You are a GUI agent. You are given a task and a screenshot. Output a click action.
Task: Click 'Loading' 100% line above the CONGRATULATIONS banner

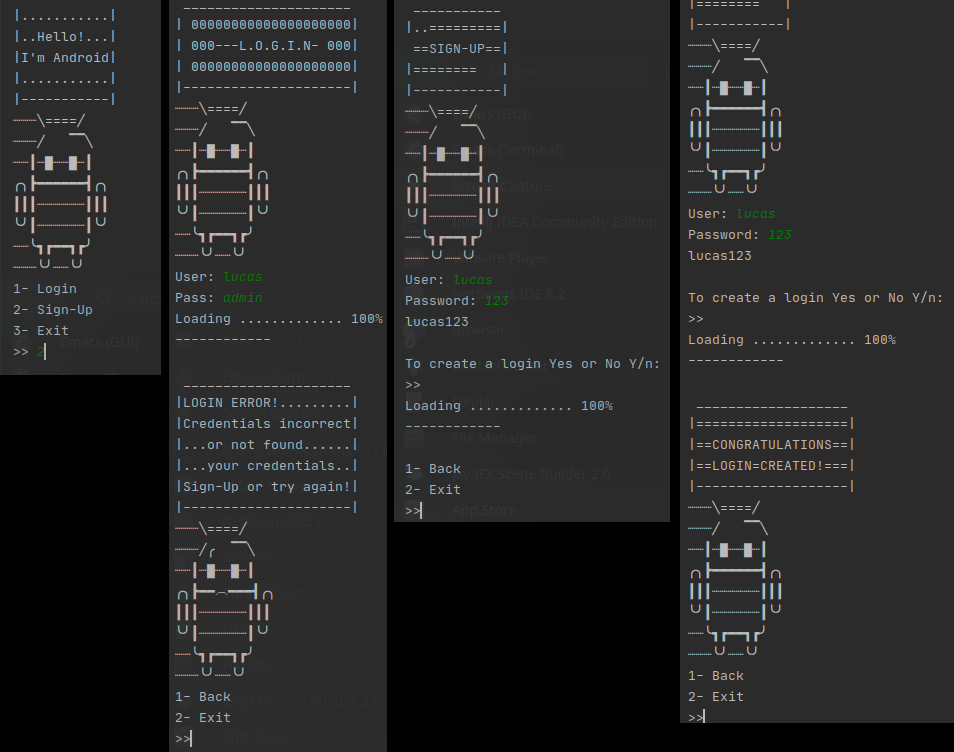792,340
